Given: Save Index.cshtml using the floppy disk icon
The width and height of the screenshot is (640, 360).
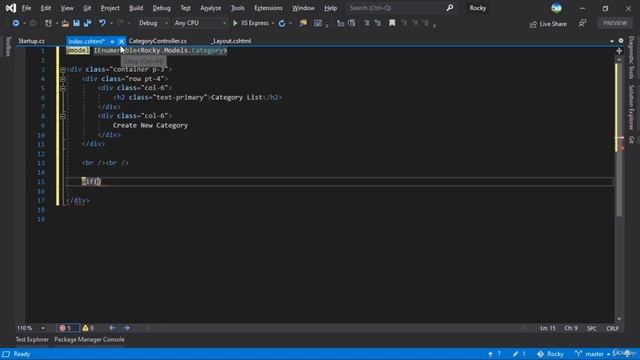Looking at the screenshot, I should (x=76, y=23).
